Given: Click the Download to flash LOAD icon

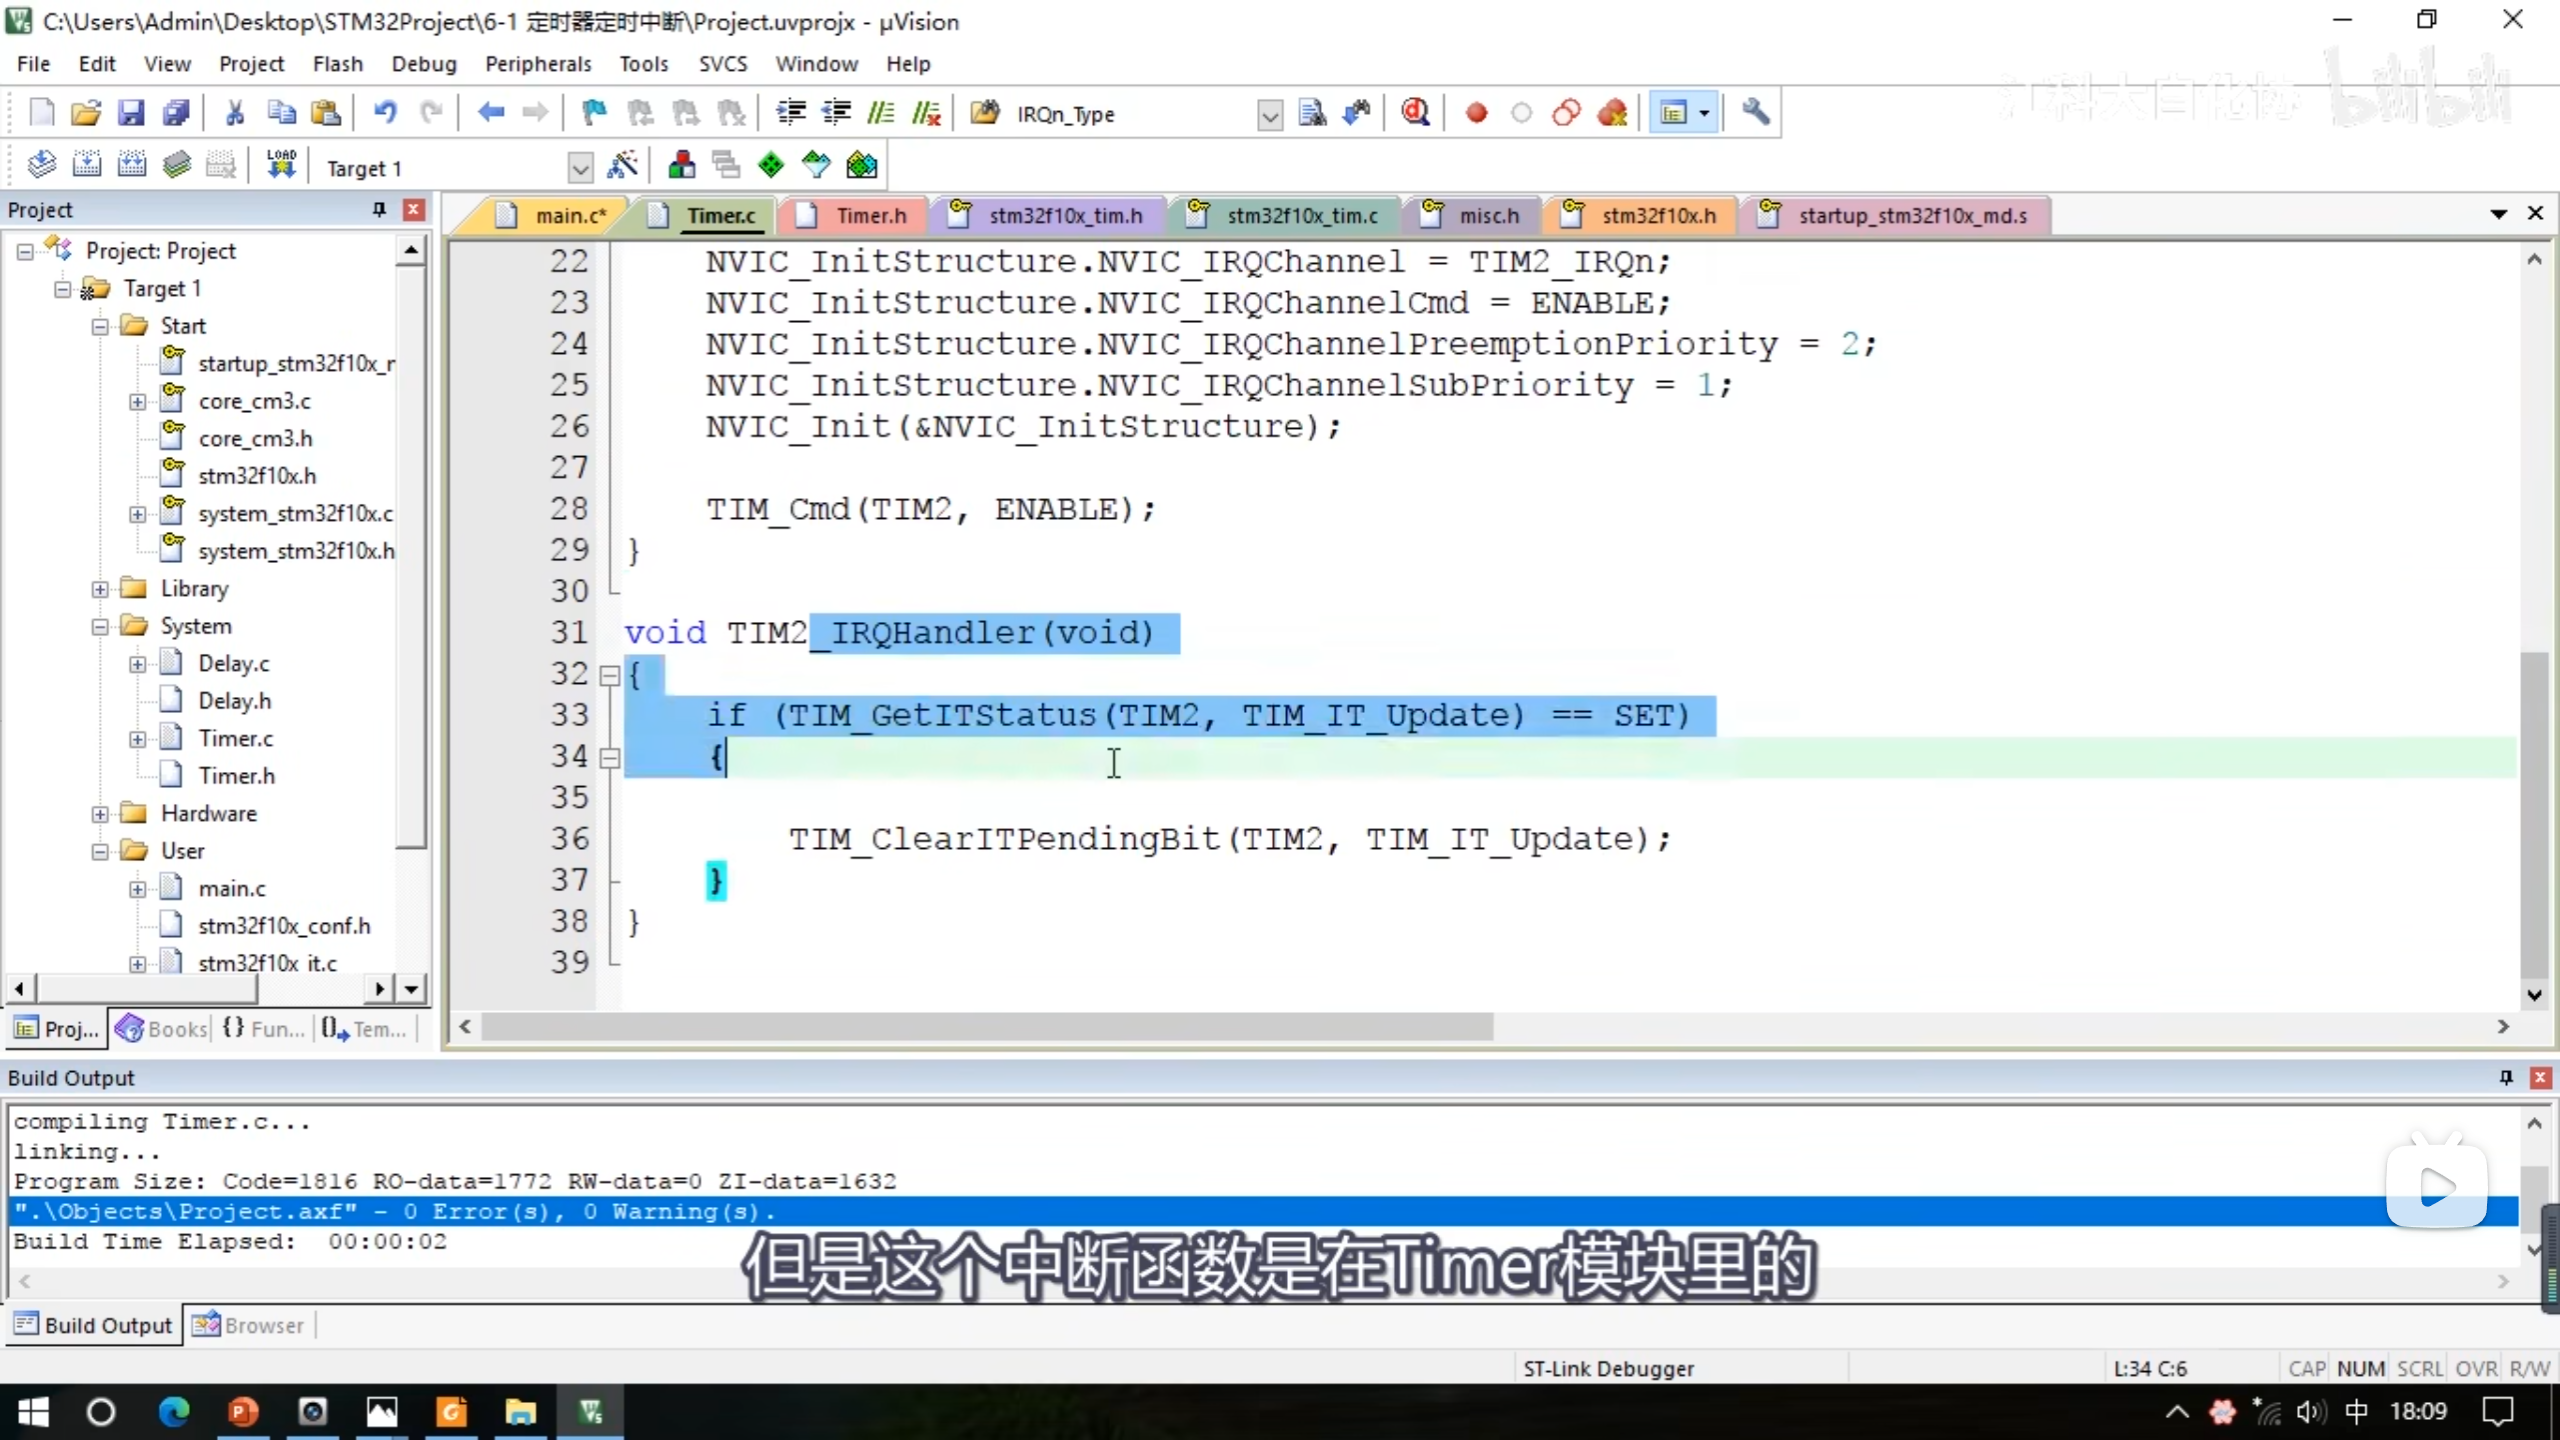Looking at the screenshot, I should point(281,165).
